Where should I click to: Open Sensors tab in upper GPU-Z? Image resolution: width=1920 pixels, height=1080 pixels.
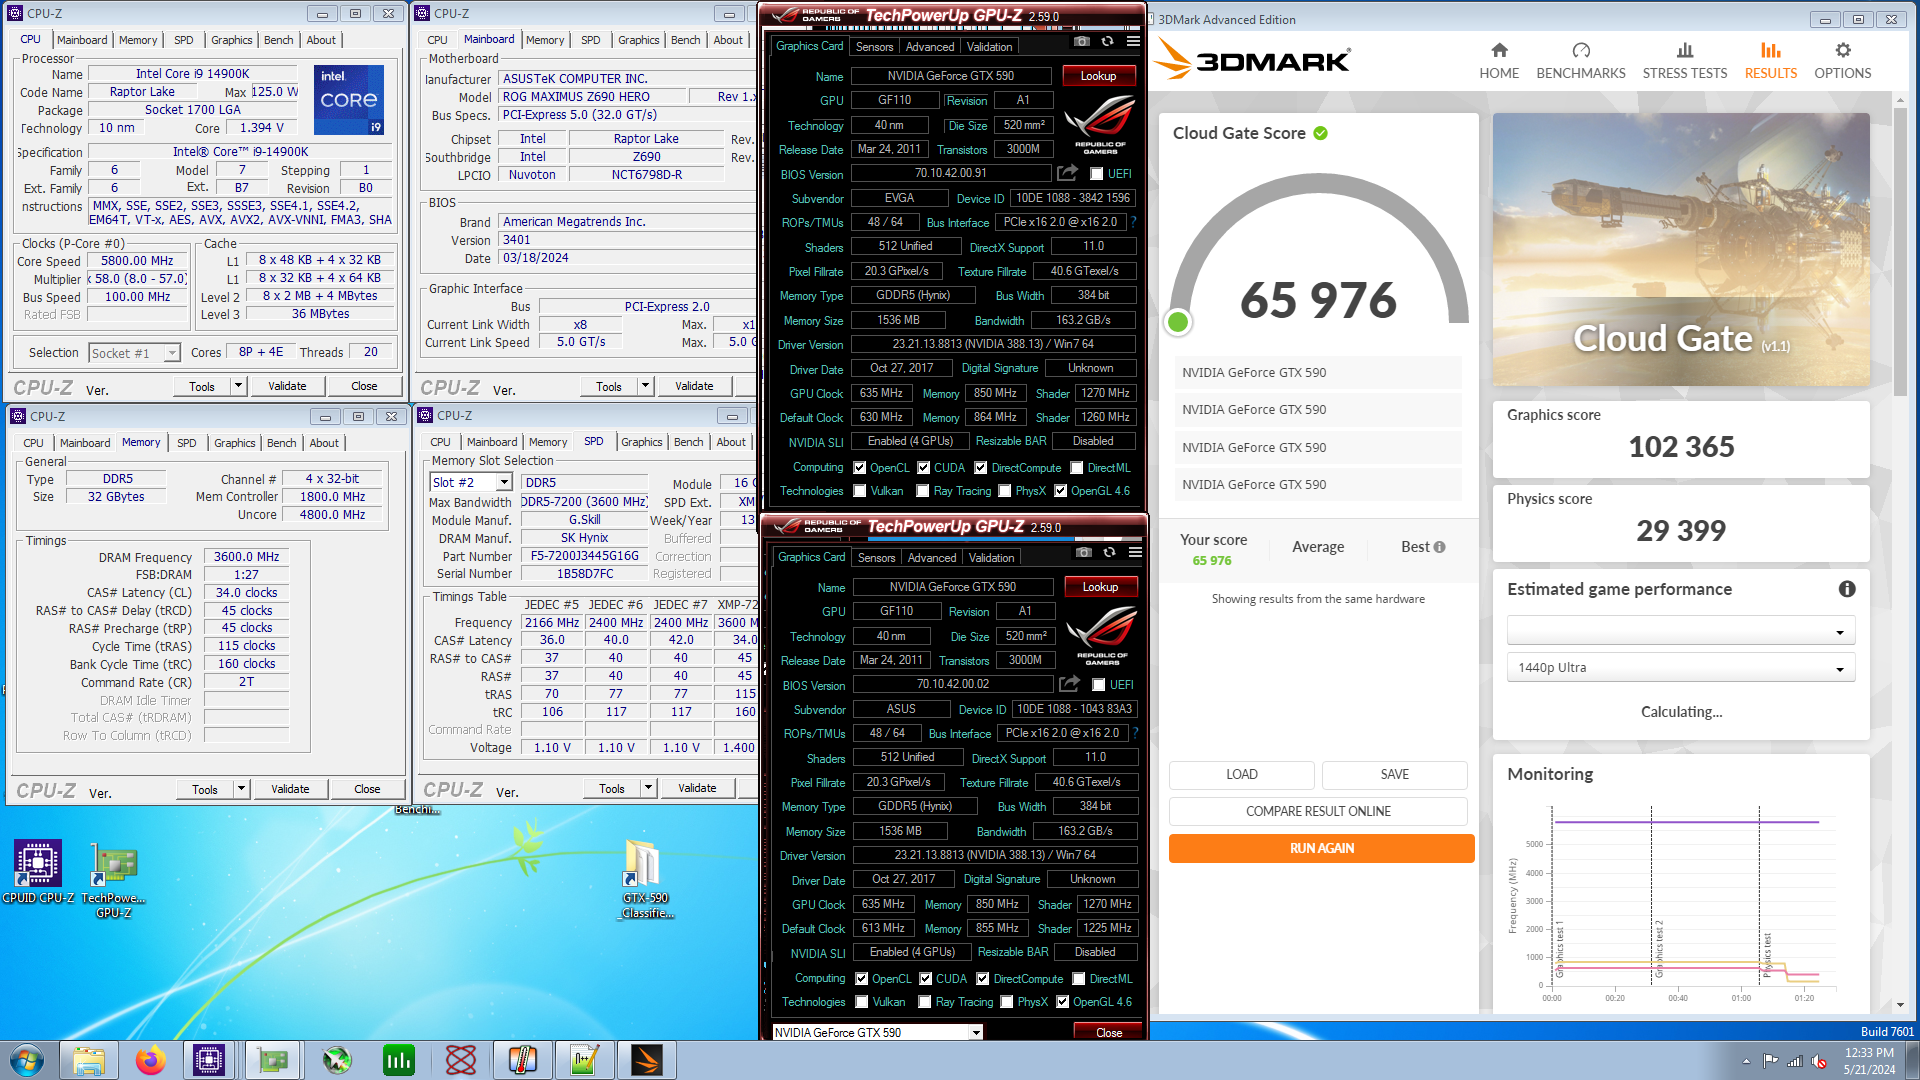click(x=874, y=47)
